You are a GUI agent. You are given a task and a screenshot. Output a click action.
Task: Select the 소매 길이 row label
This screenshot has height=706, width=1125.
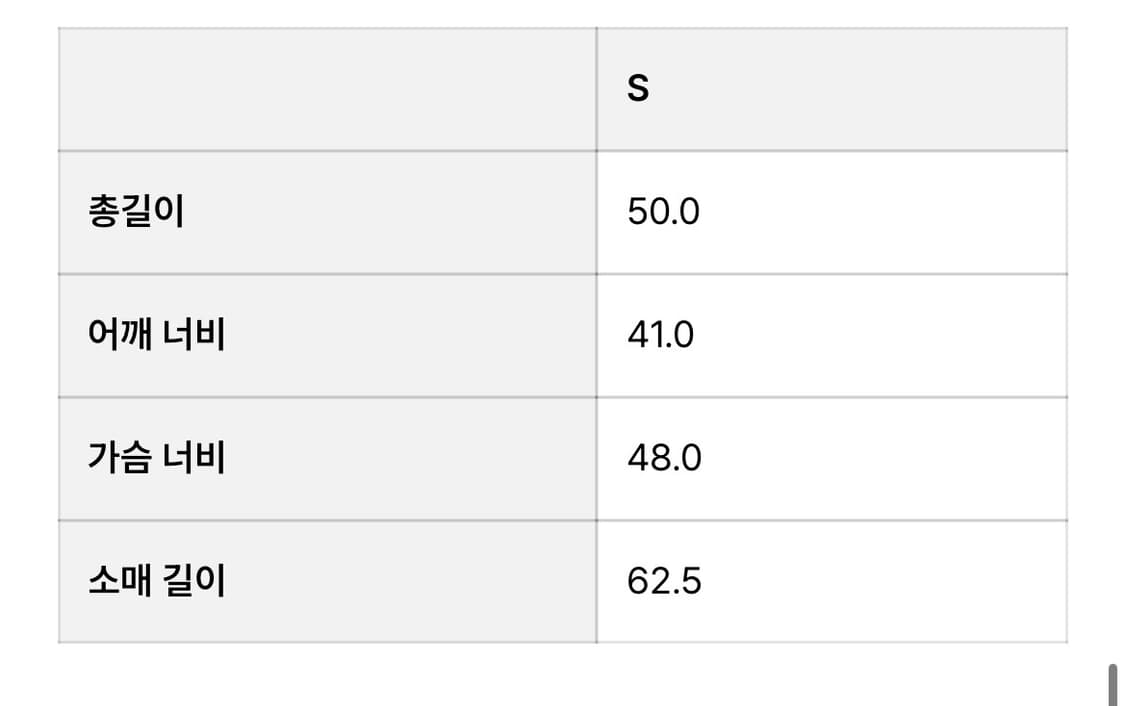(156, 581)
